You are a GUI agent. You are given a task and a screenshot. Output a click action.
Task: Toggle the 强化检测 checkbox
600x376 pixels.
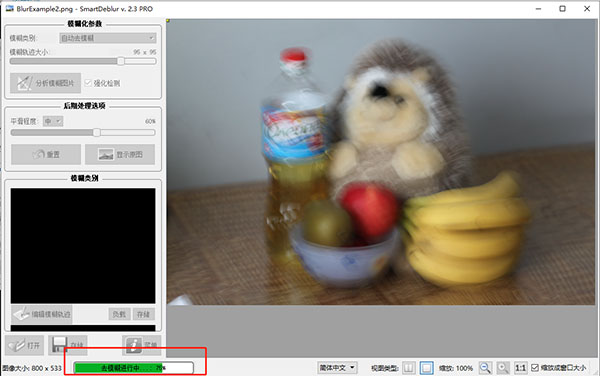(88, 83)
